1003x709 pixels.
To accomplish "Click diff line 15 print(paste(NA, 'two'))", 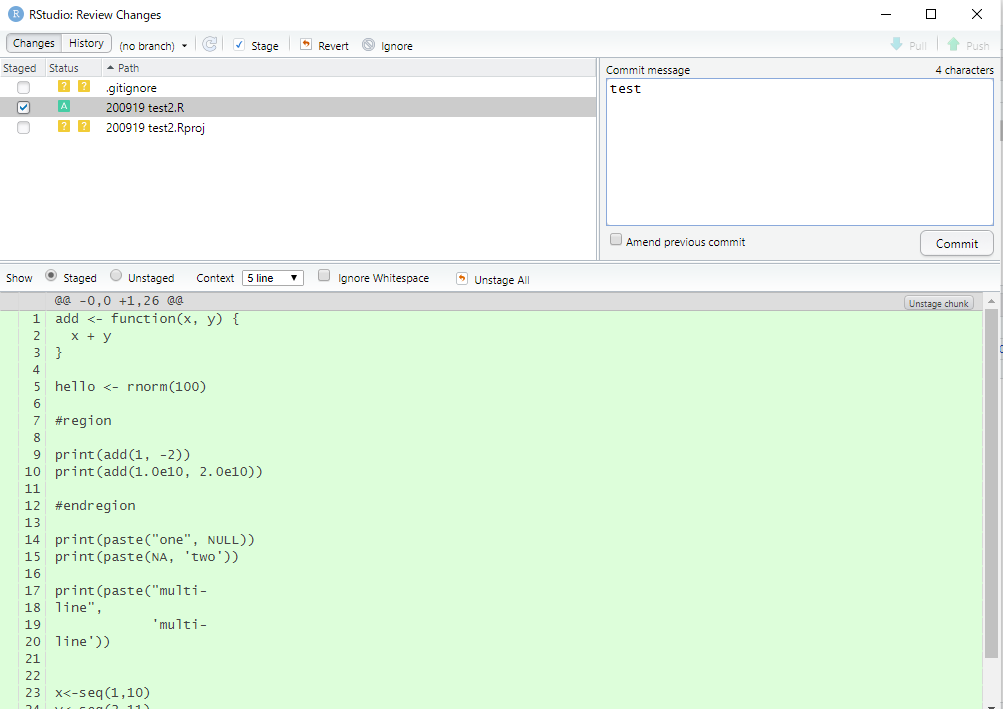I will coord(146,557).
